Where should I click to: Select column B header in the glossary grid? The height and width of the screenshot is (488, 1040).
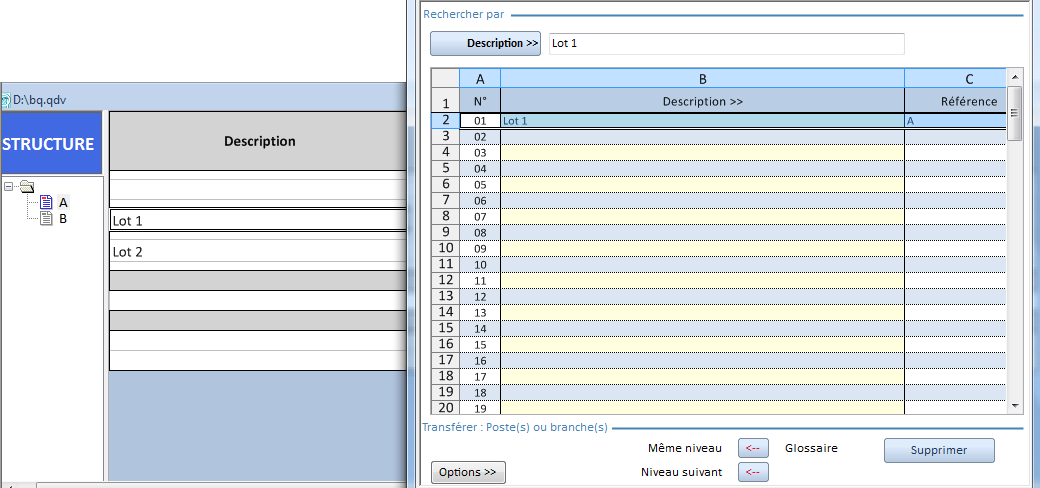(x=702, y=78)
